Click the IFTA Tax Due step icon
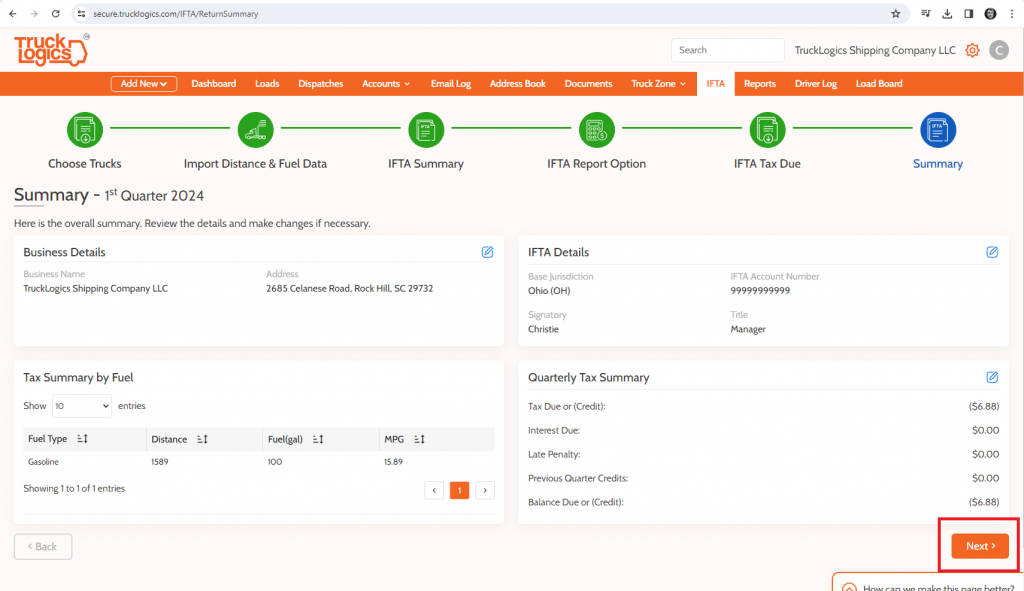1024x591 pixels. point(767,130)
